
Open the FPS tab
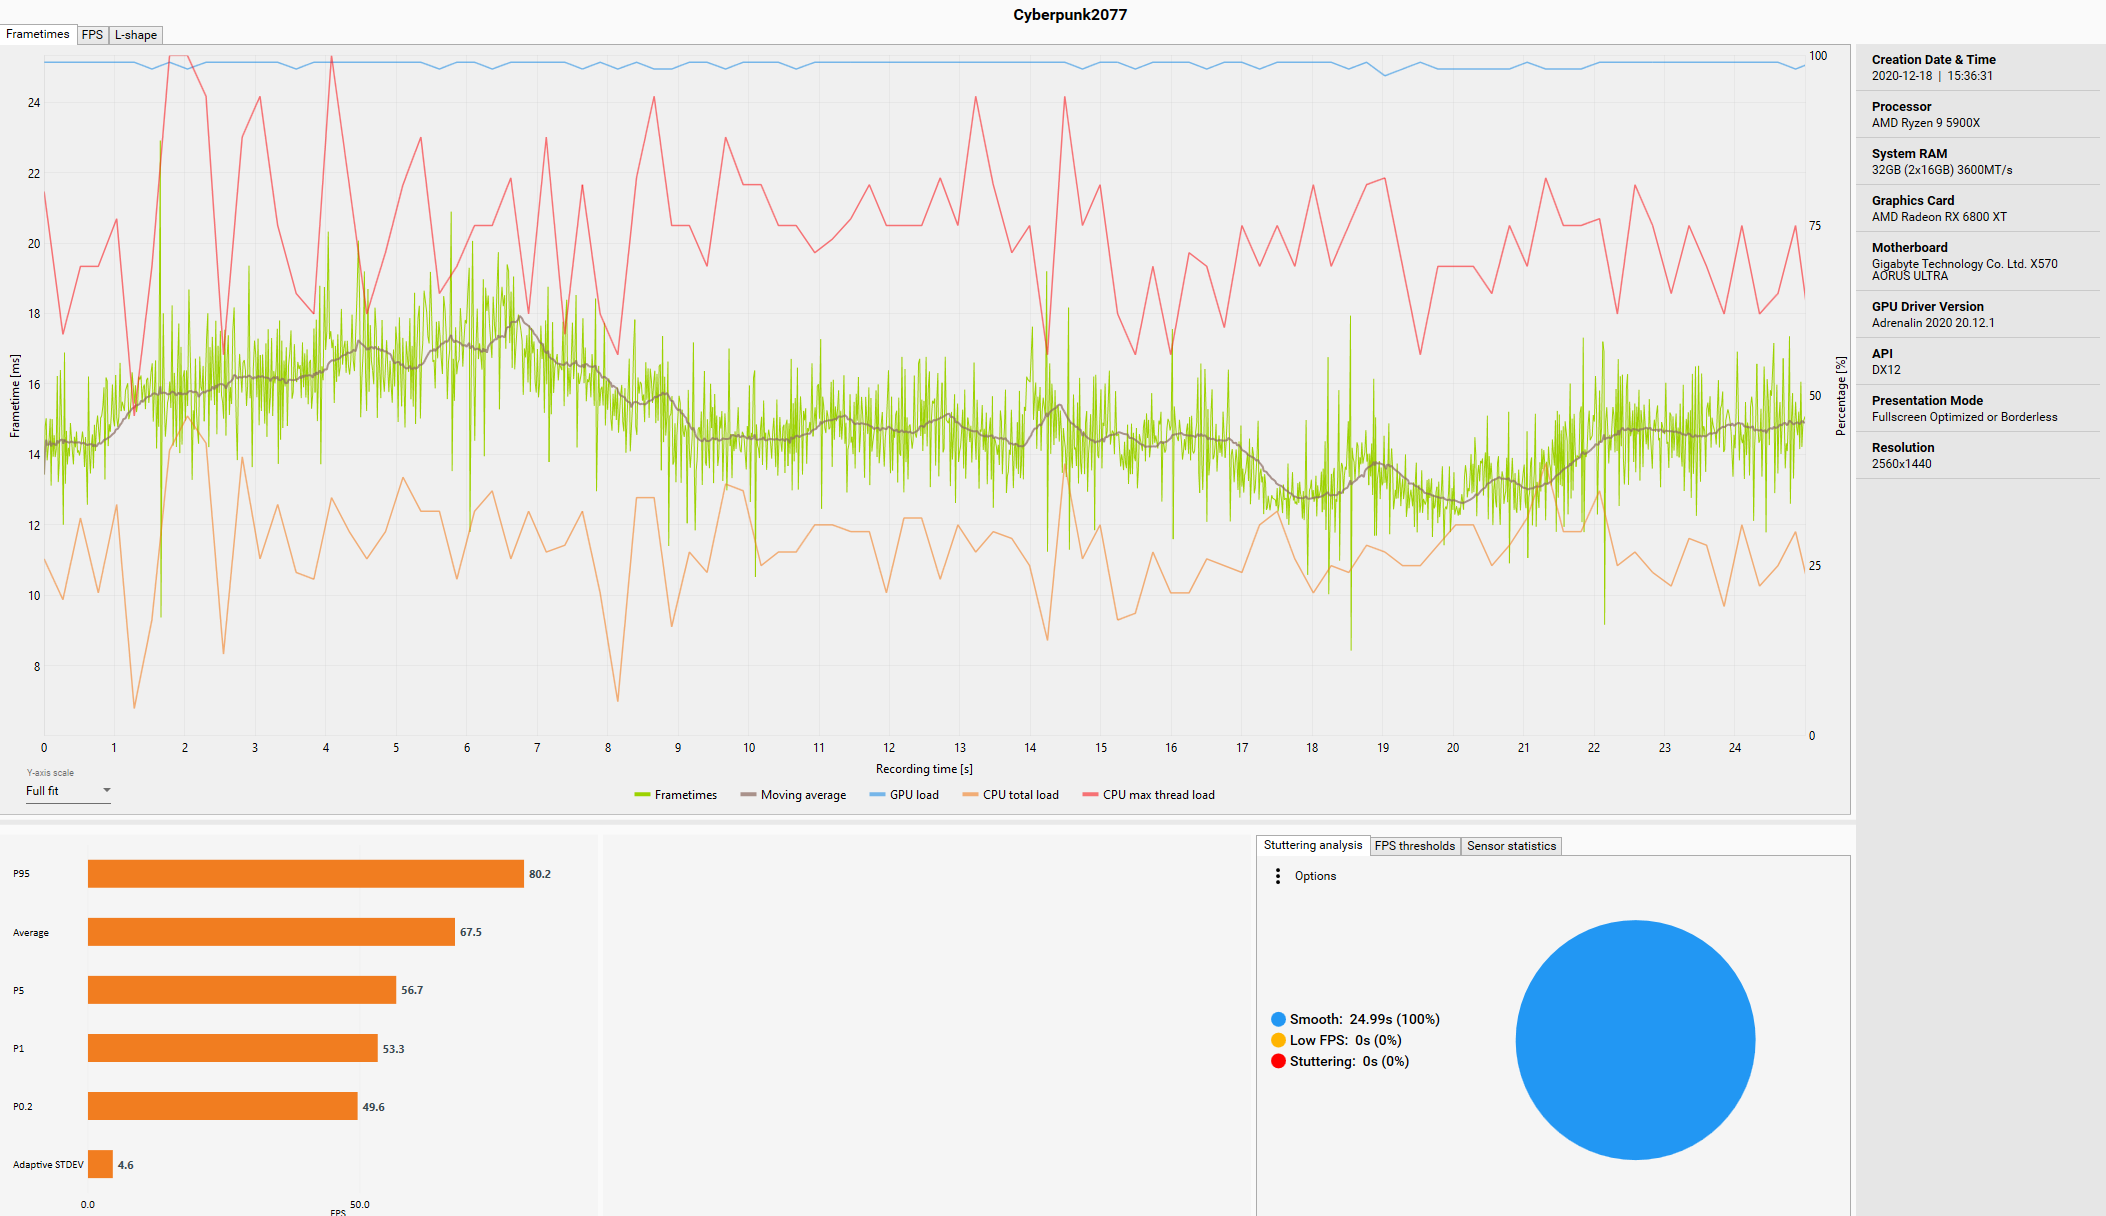(92, 35)
